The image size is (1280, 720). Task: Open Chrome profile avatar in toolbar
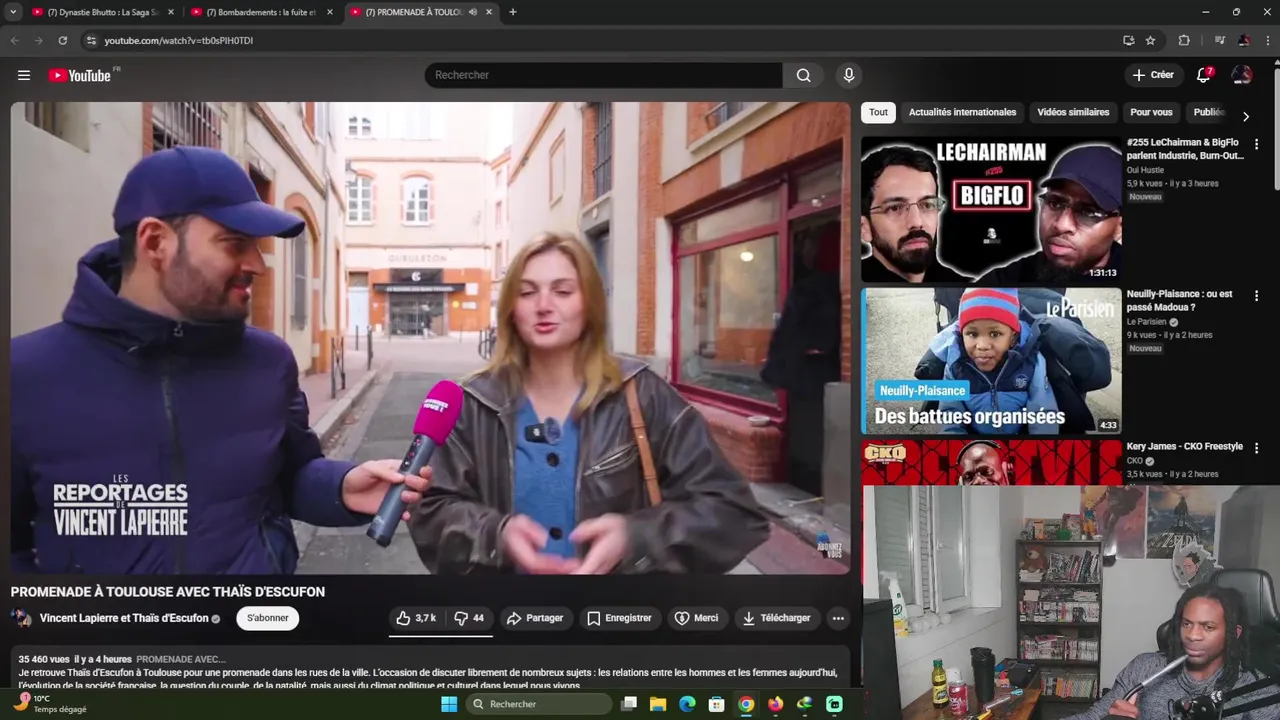tap(1244, 40)
